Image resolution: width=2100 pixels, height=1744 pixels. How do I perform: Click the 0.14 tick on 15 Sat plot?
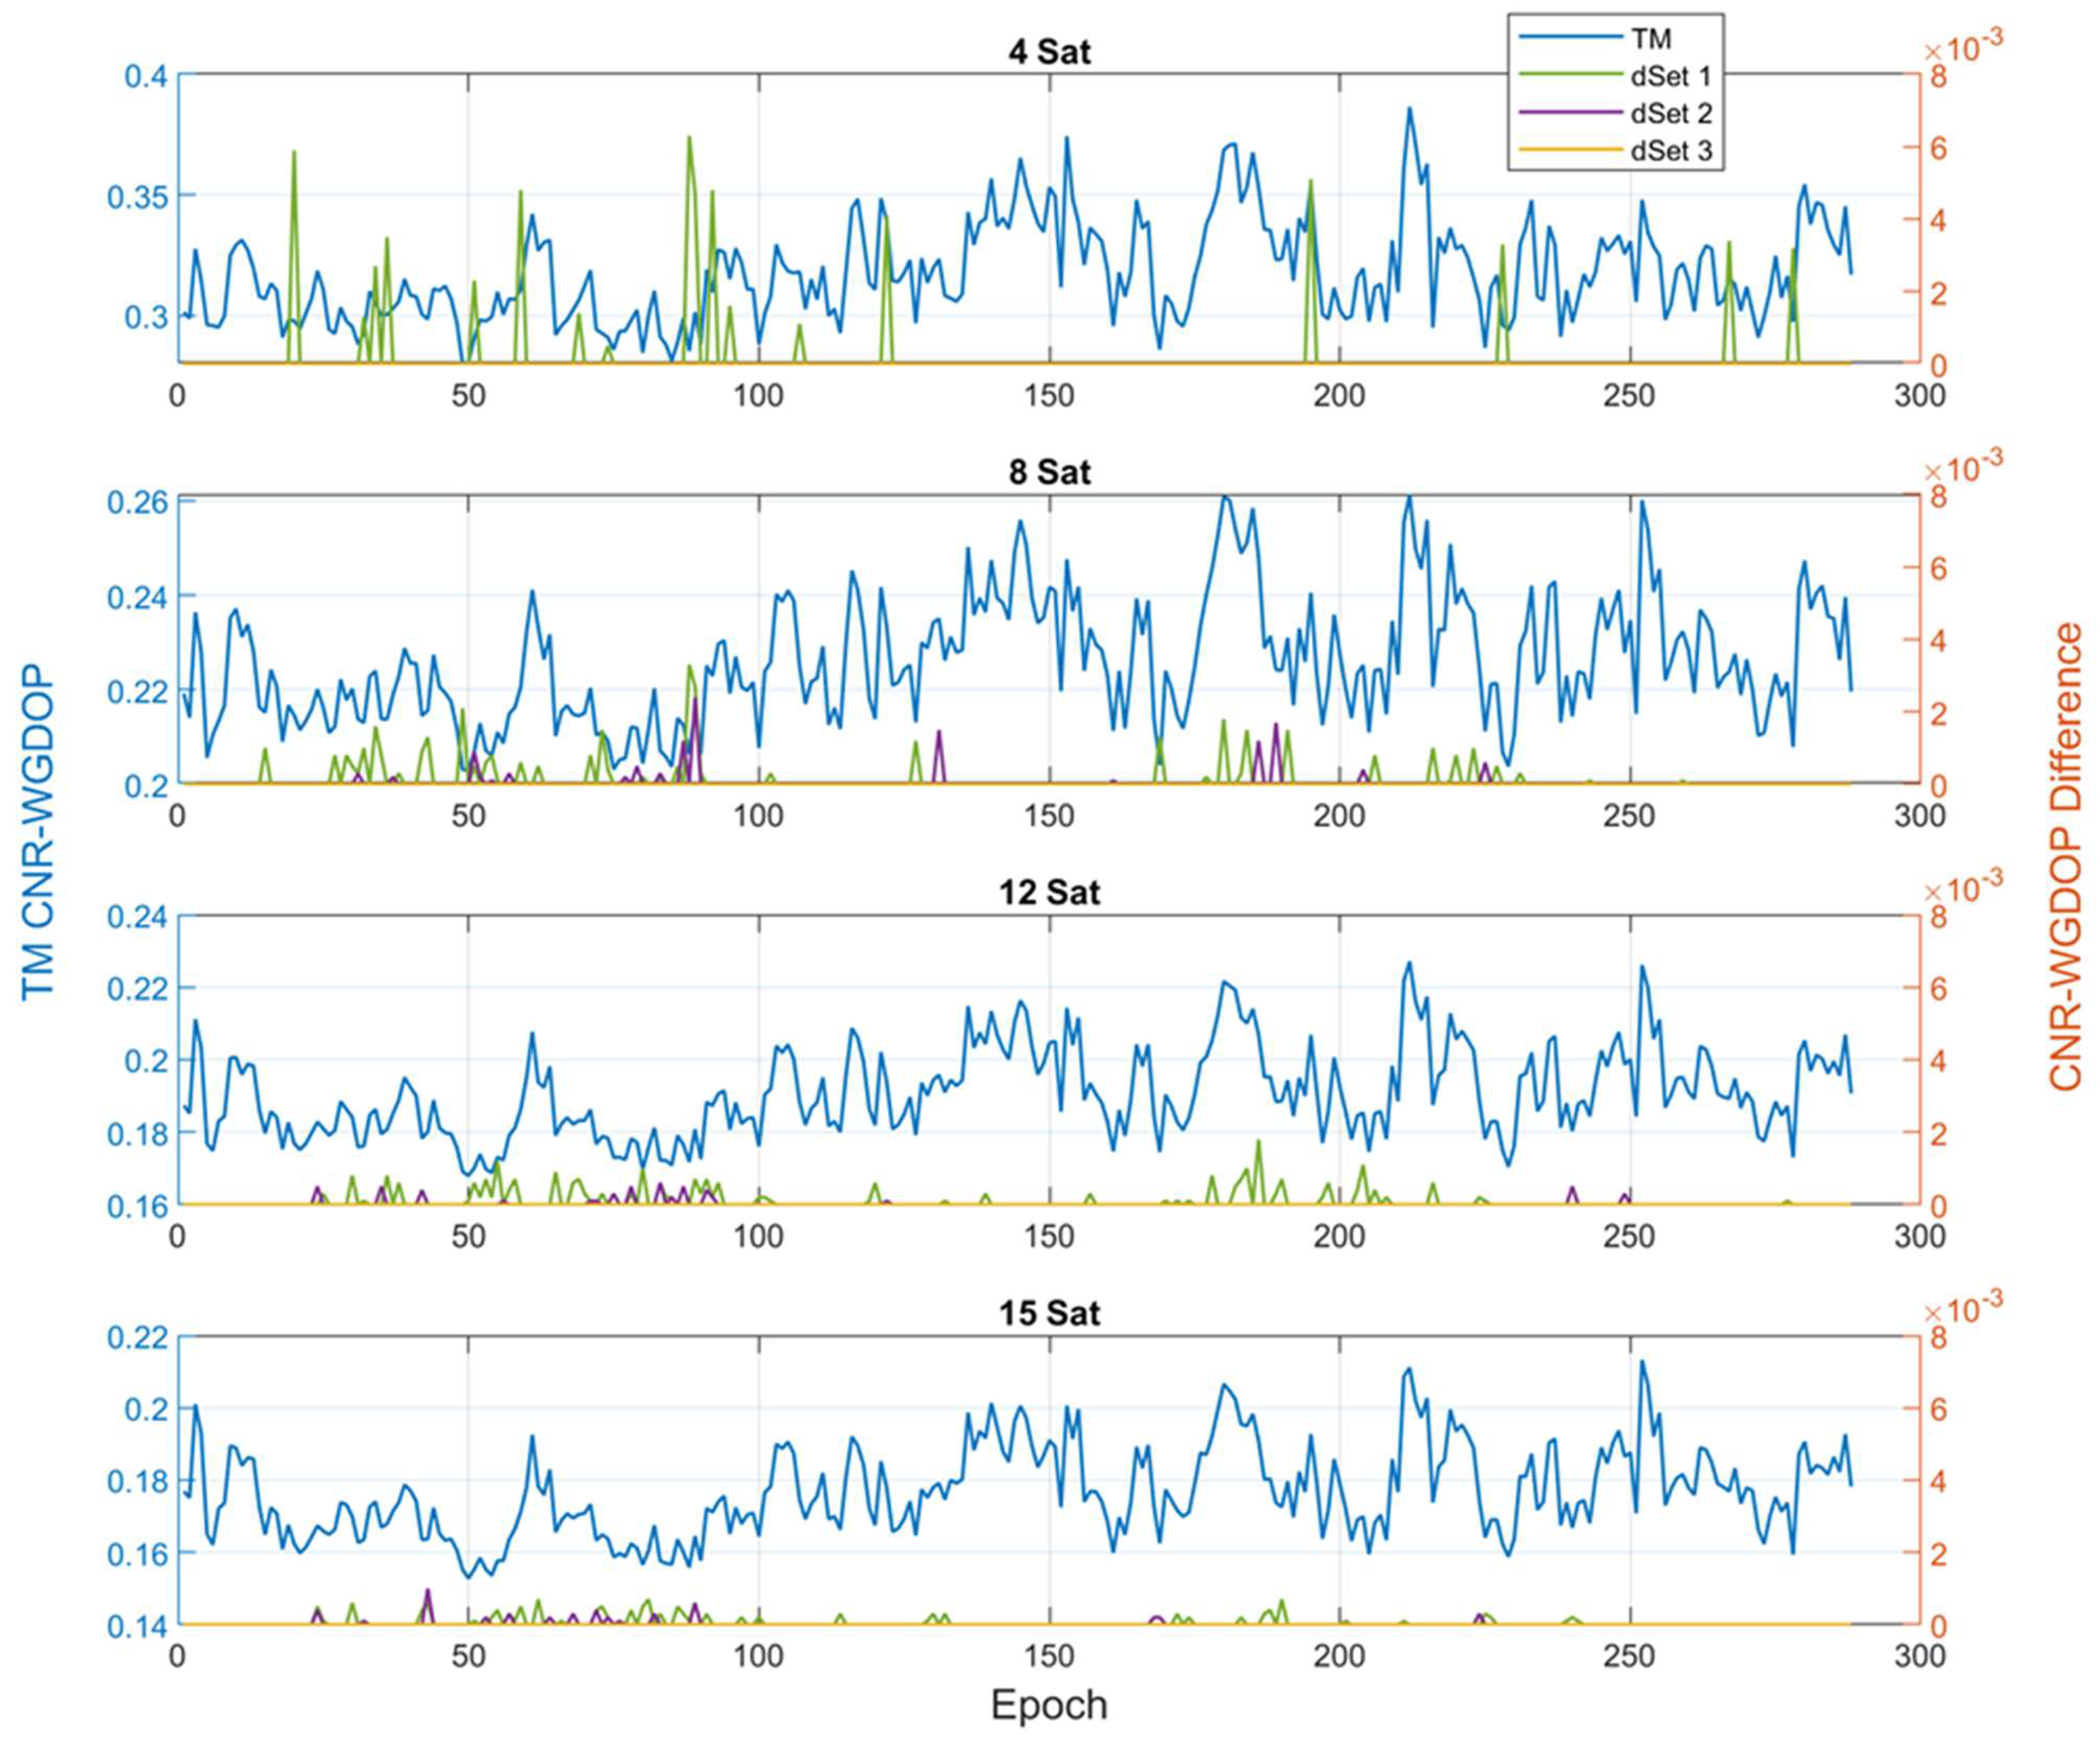point(136,1626)
